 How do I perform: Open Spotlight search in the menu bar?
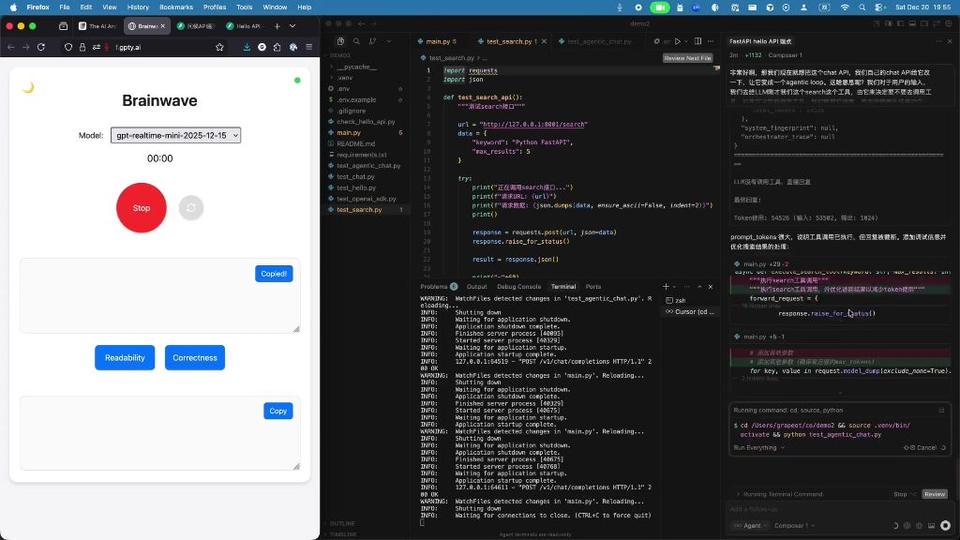pos(862,7)
